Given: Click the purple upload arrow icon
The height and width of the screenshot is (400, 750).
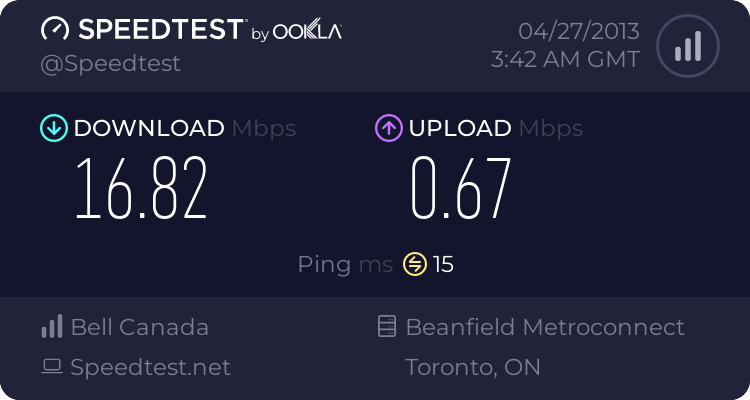Looking at the screenshot, I should (x=388, y=128).
